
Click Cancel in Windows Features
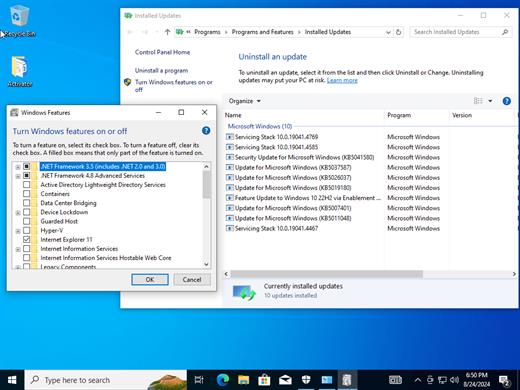coord(192,280)
